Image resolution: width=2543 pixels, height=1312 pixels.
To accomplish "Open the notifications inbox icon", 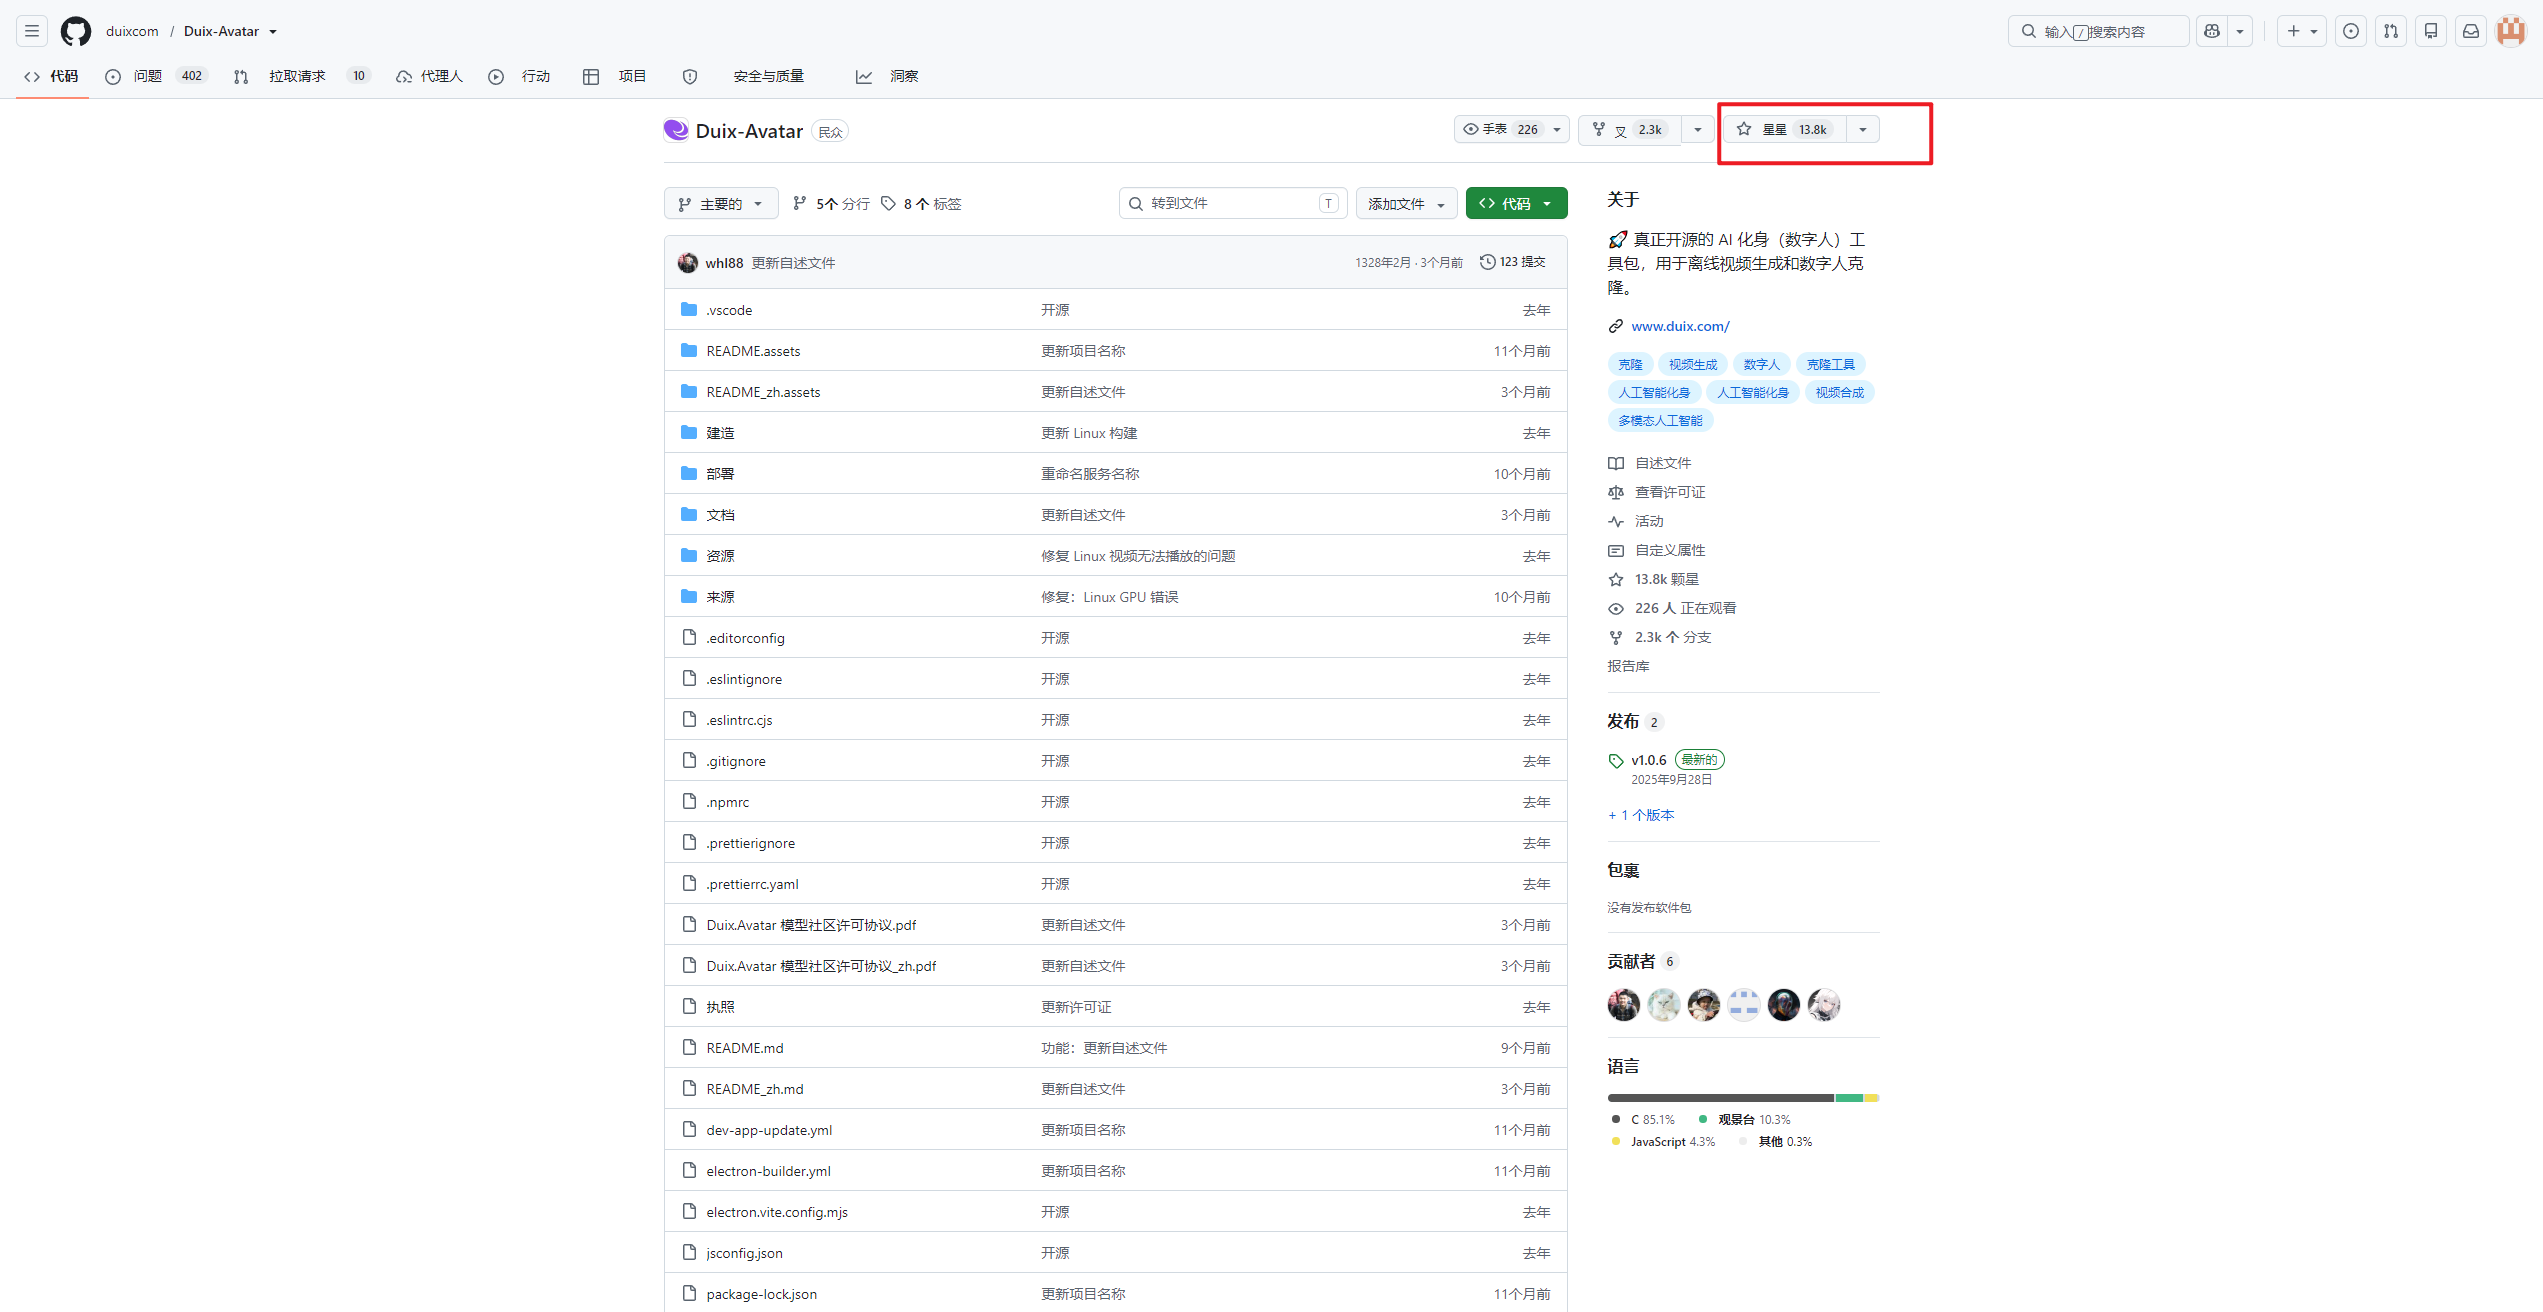I will (x=2471, y=31).
